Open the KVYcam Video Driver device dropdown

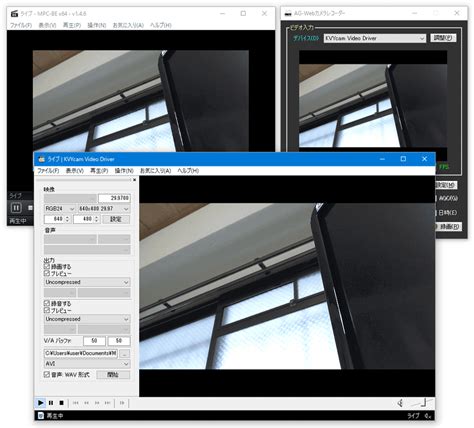(x=375, y=38)
